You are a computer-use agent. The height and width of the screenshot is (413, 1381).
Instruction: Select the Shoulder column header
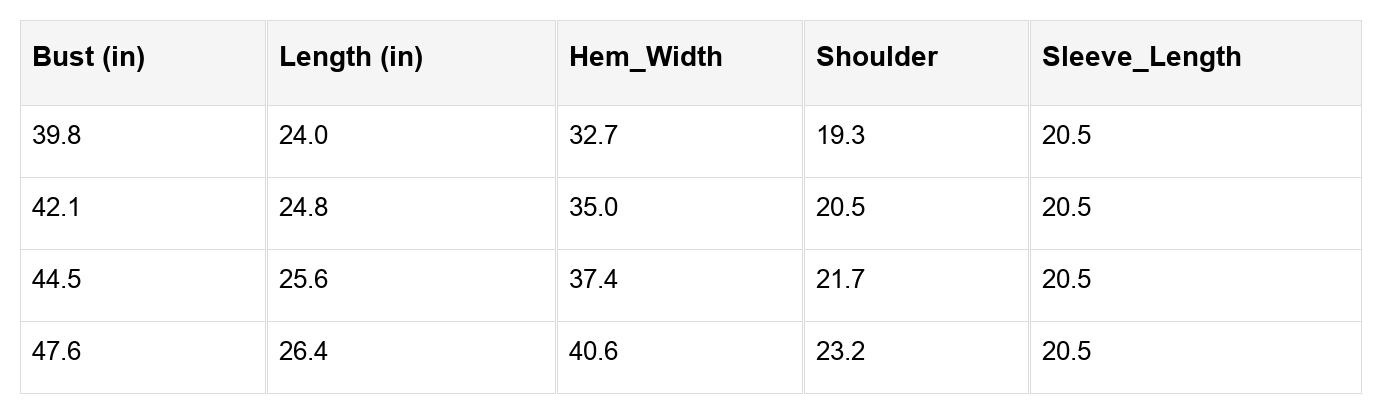pos(876,57)
